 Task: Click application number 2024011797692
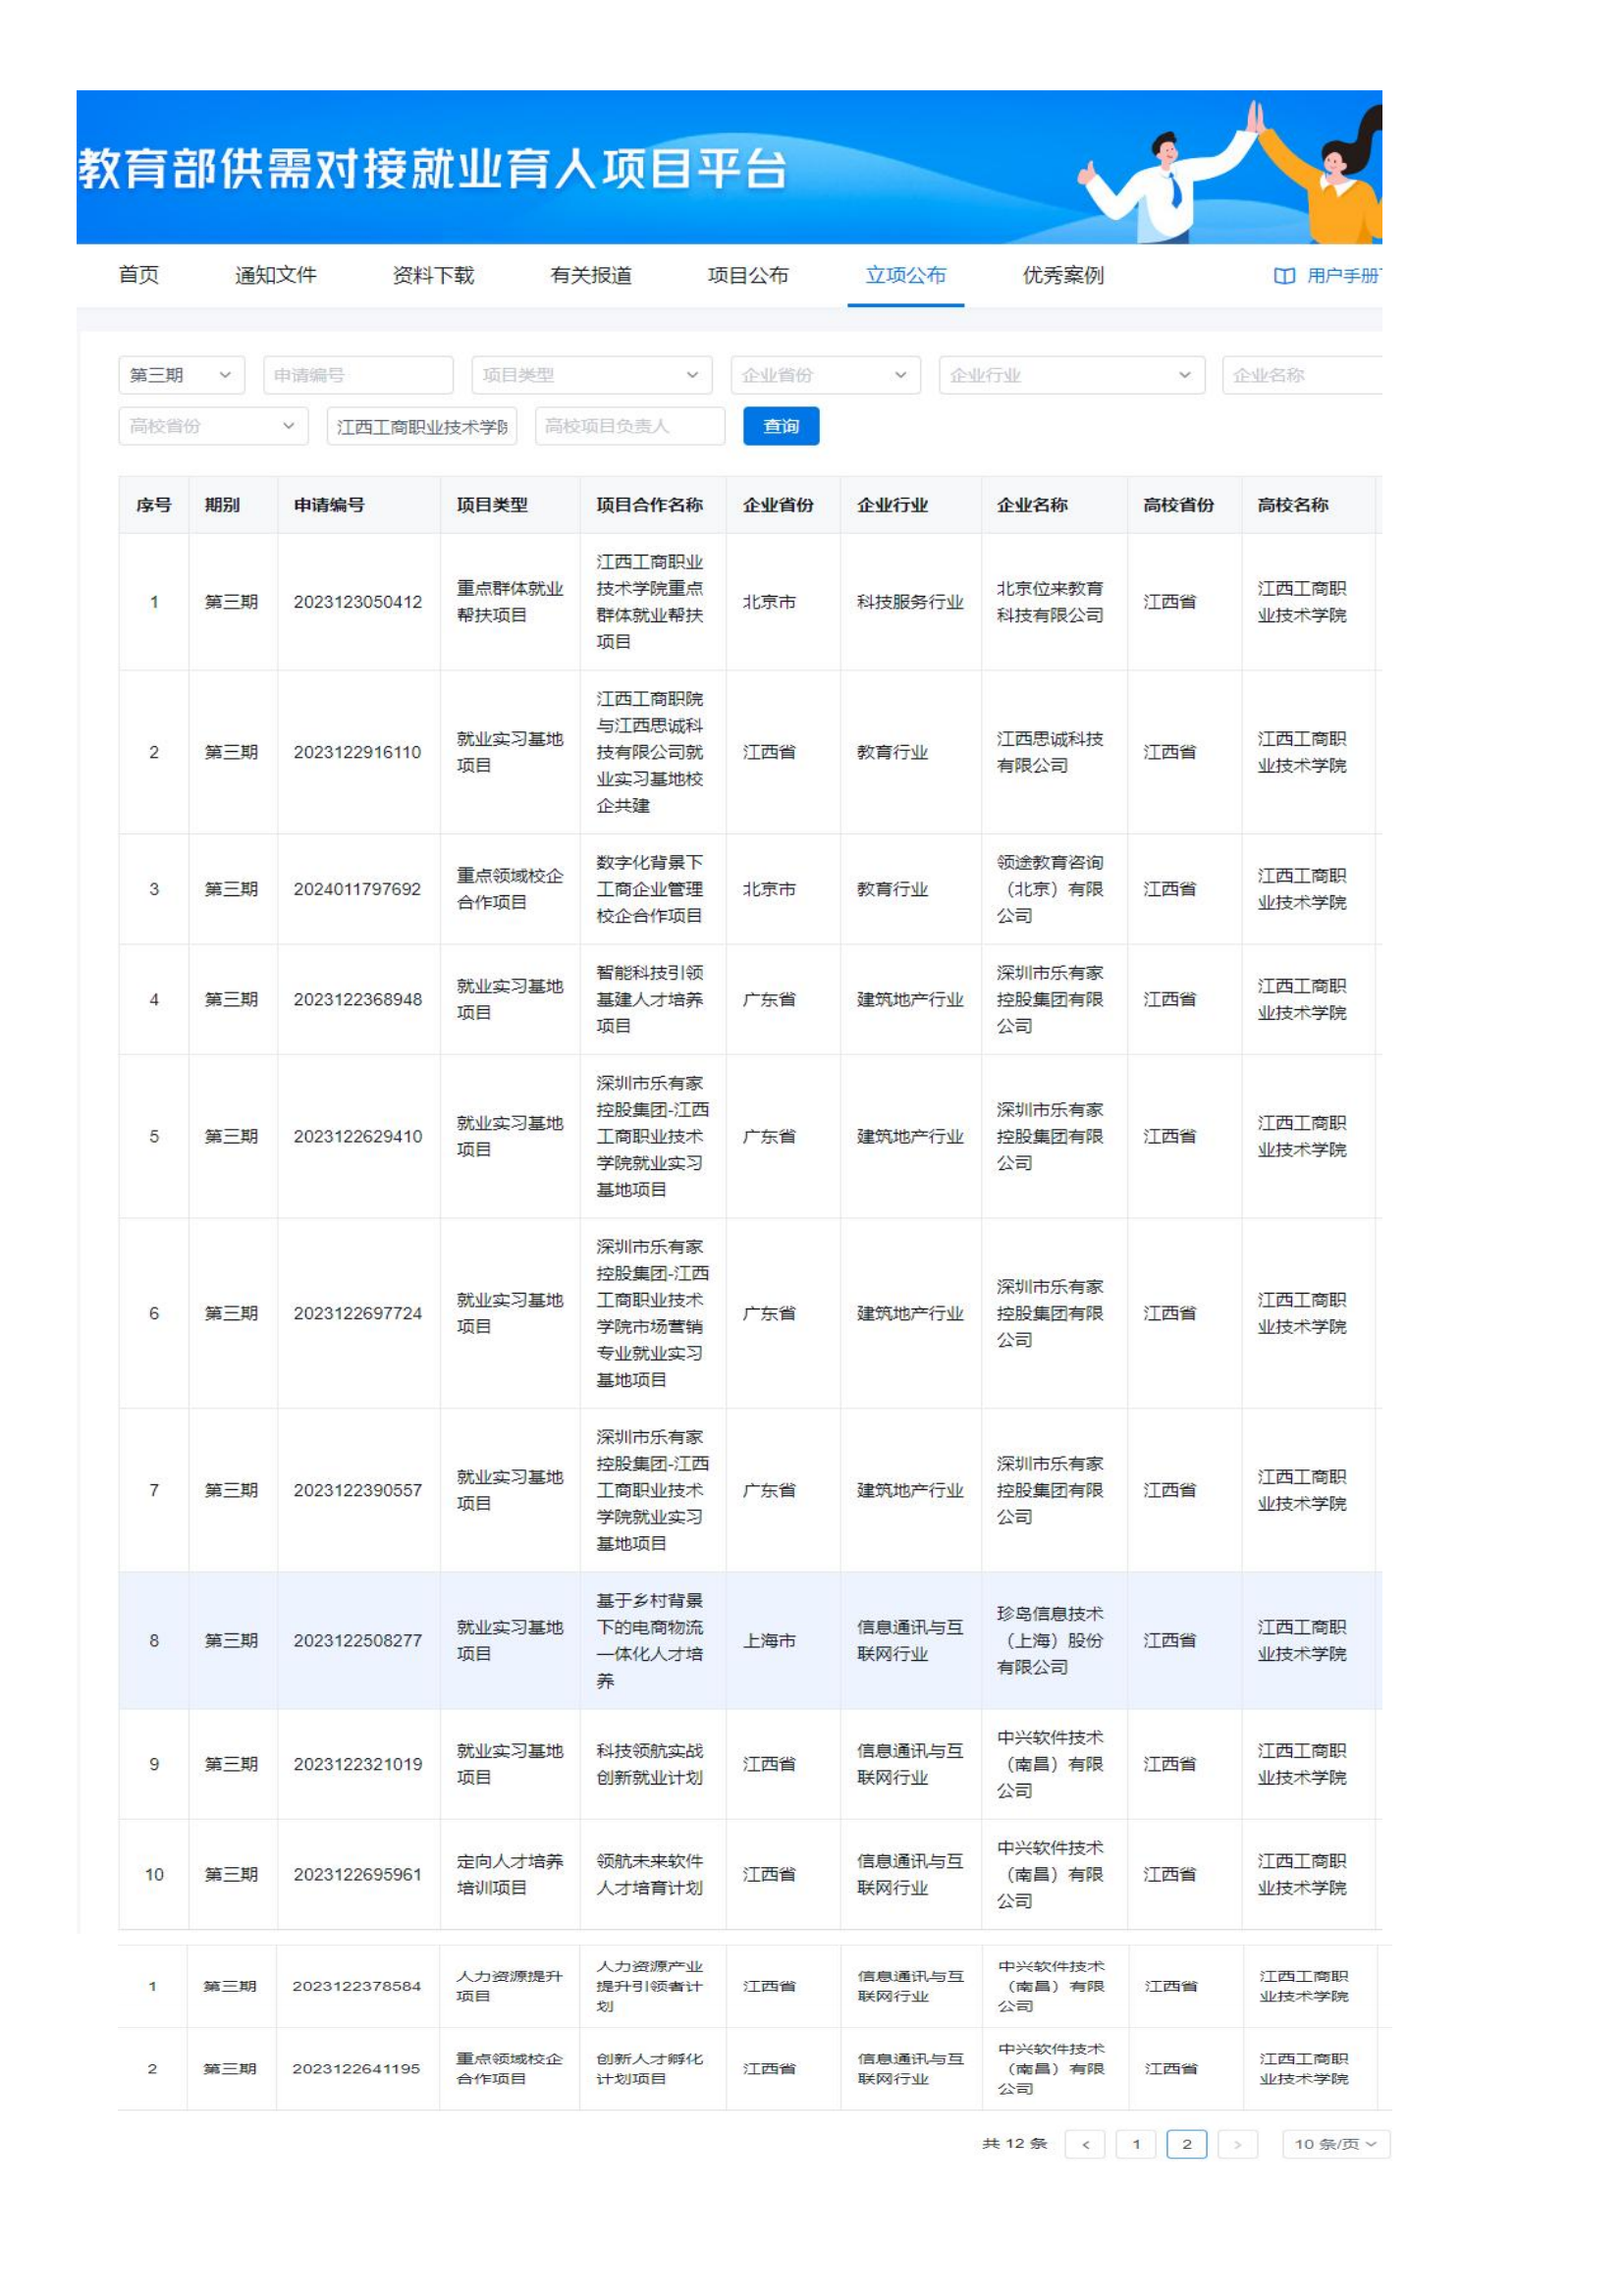coord(358,889)
